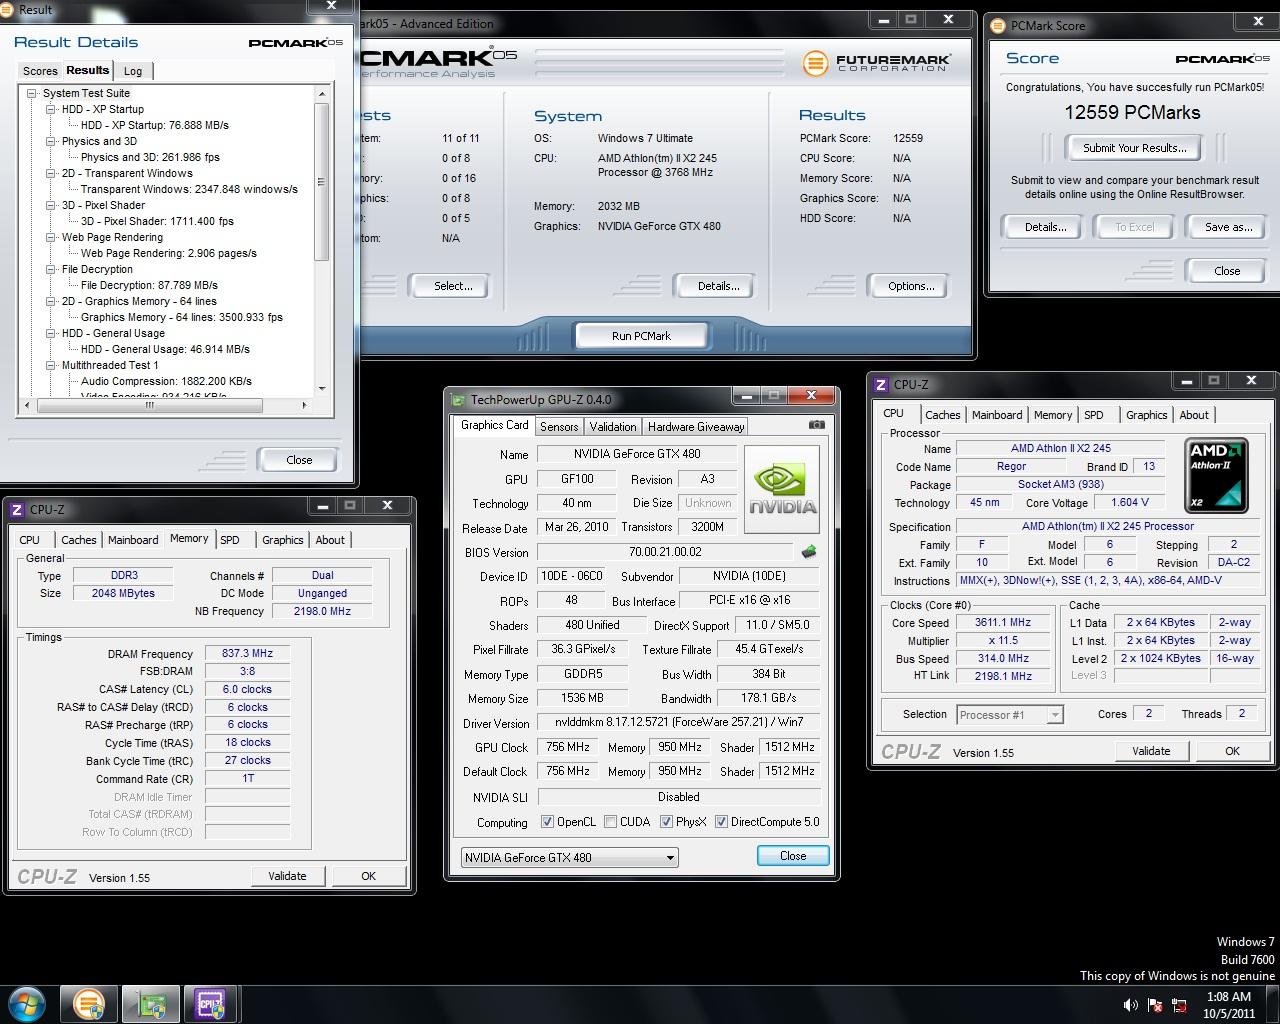Click Result tree scroll down arrow
Screen dimensions: 1280x1024
point(322,389)
